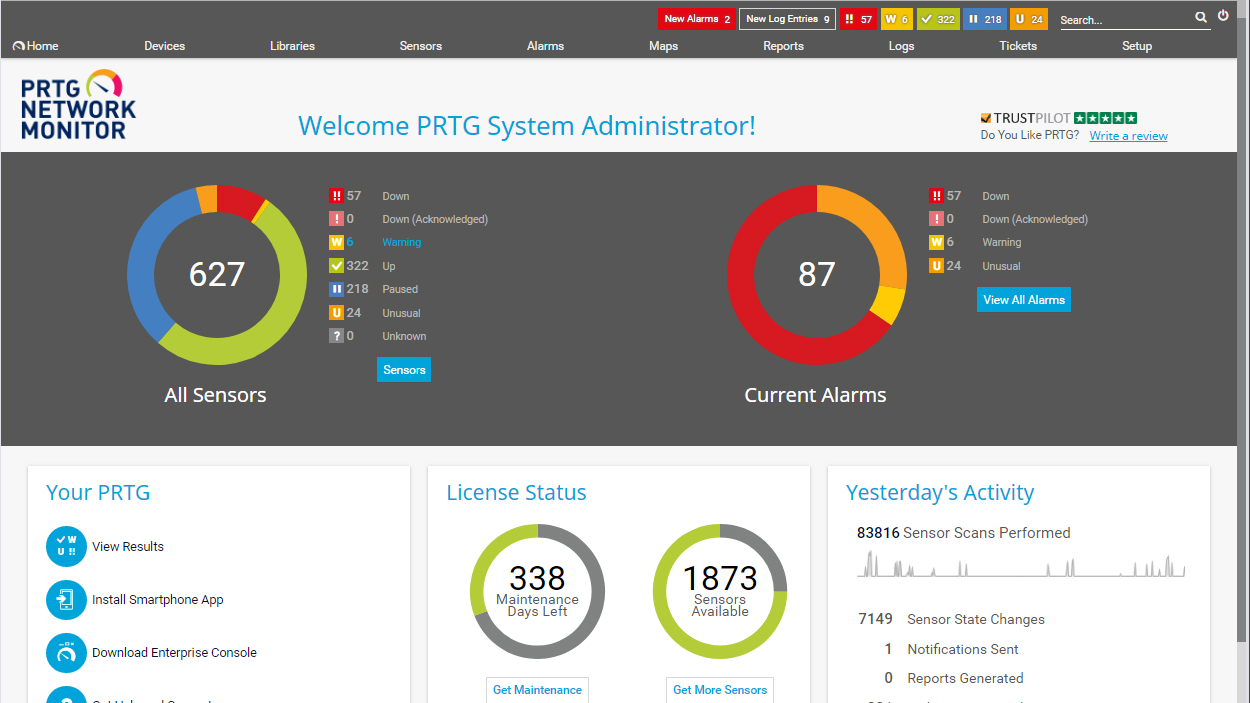Click the blue Sensors button
The width and height of the screenshot is (1250, 703).
[x=404, y=370]
